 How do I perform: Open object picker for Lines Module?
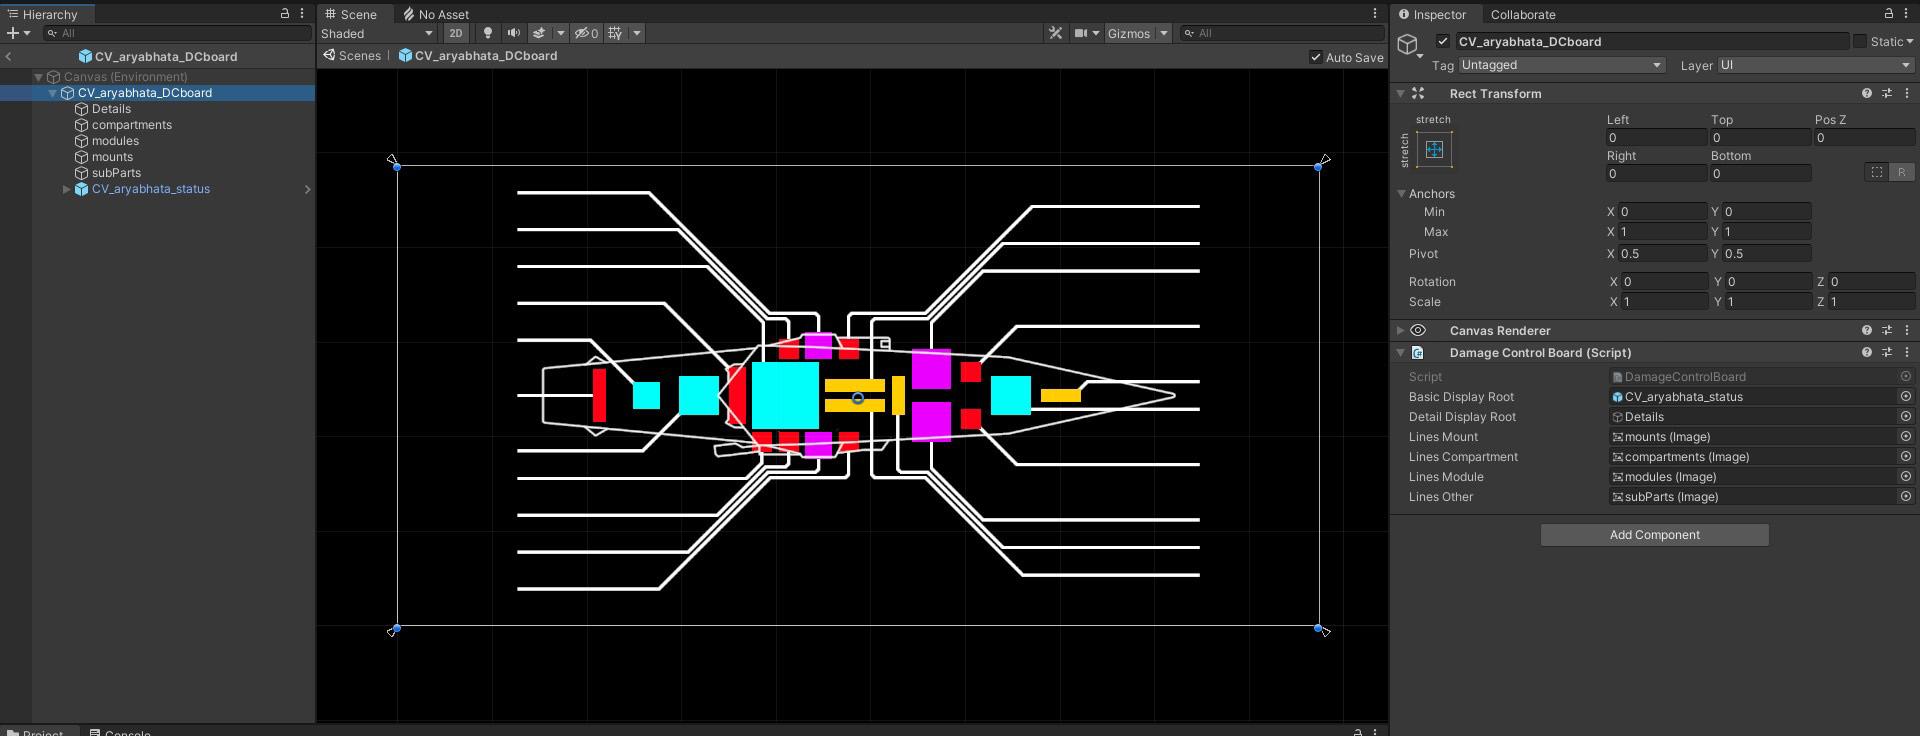click(x=1905, y=476)
